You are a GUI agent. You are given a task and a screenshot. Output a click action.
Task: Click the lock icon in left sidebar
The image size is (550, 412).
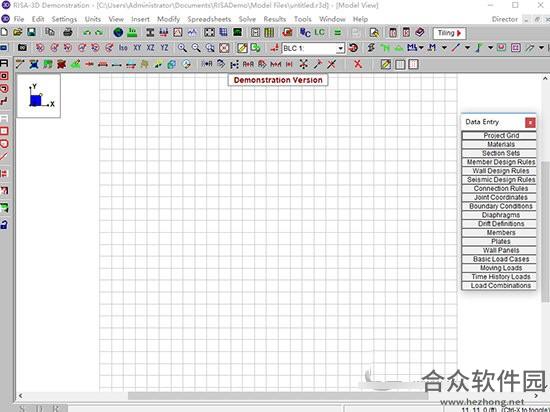coord(4,225)
